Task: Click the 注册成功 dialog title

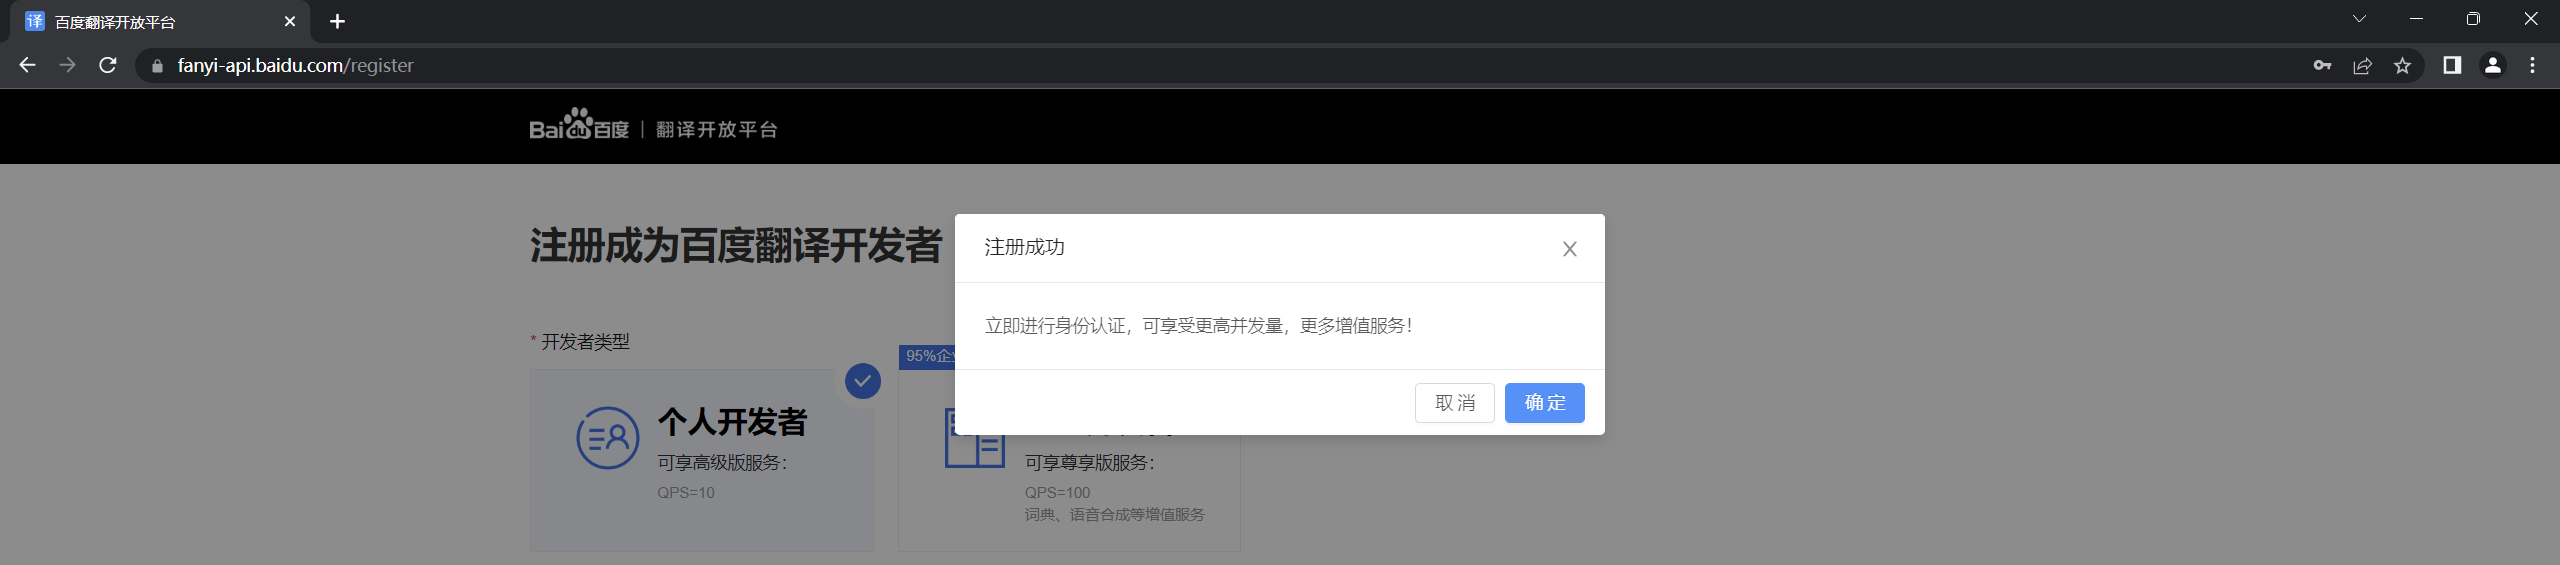Action: (1025, 247)
